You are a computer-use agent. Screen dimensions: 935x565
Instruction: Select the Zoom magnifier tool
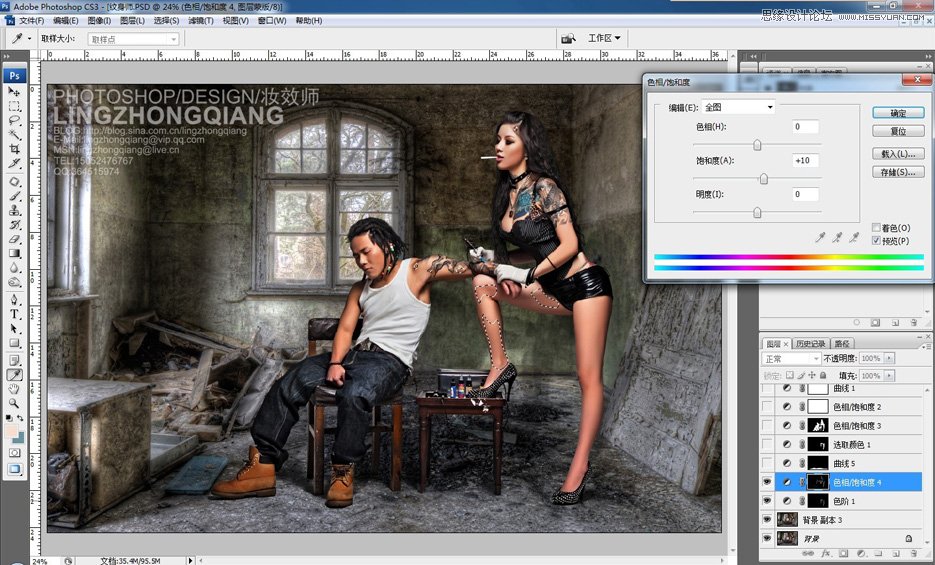(x=15, y=403)
